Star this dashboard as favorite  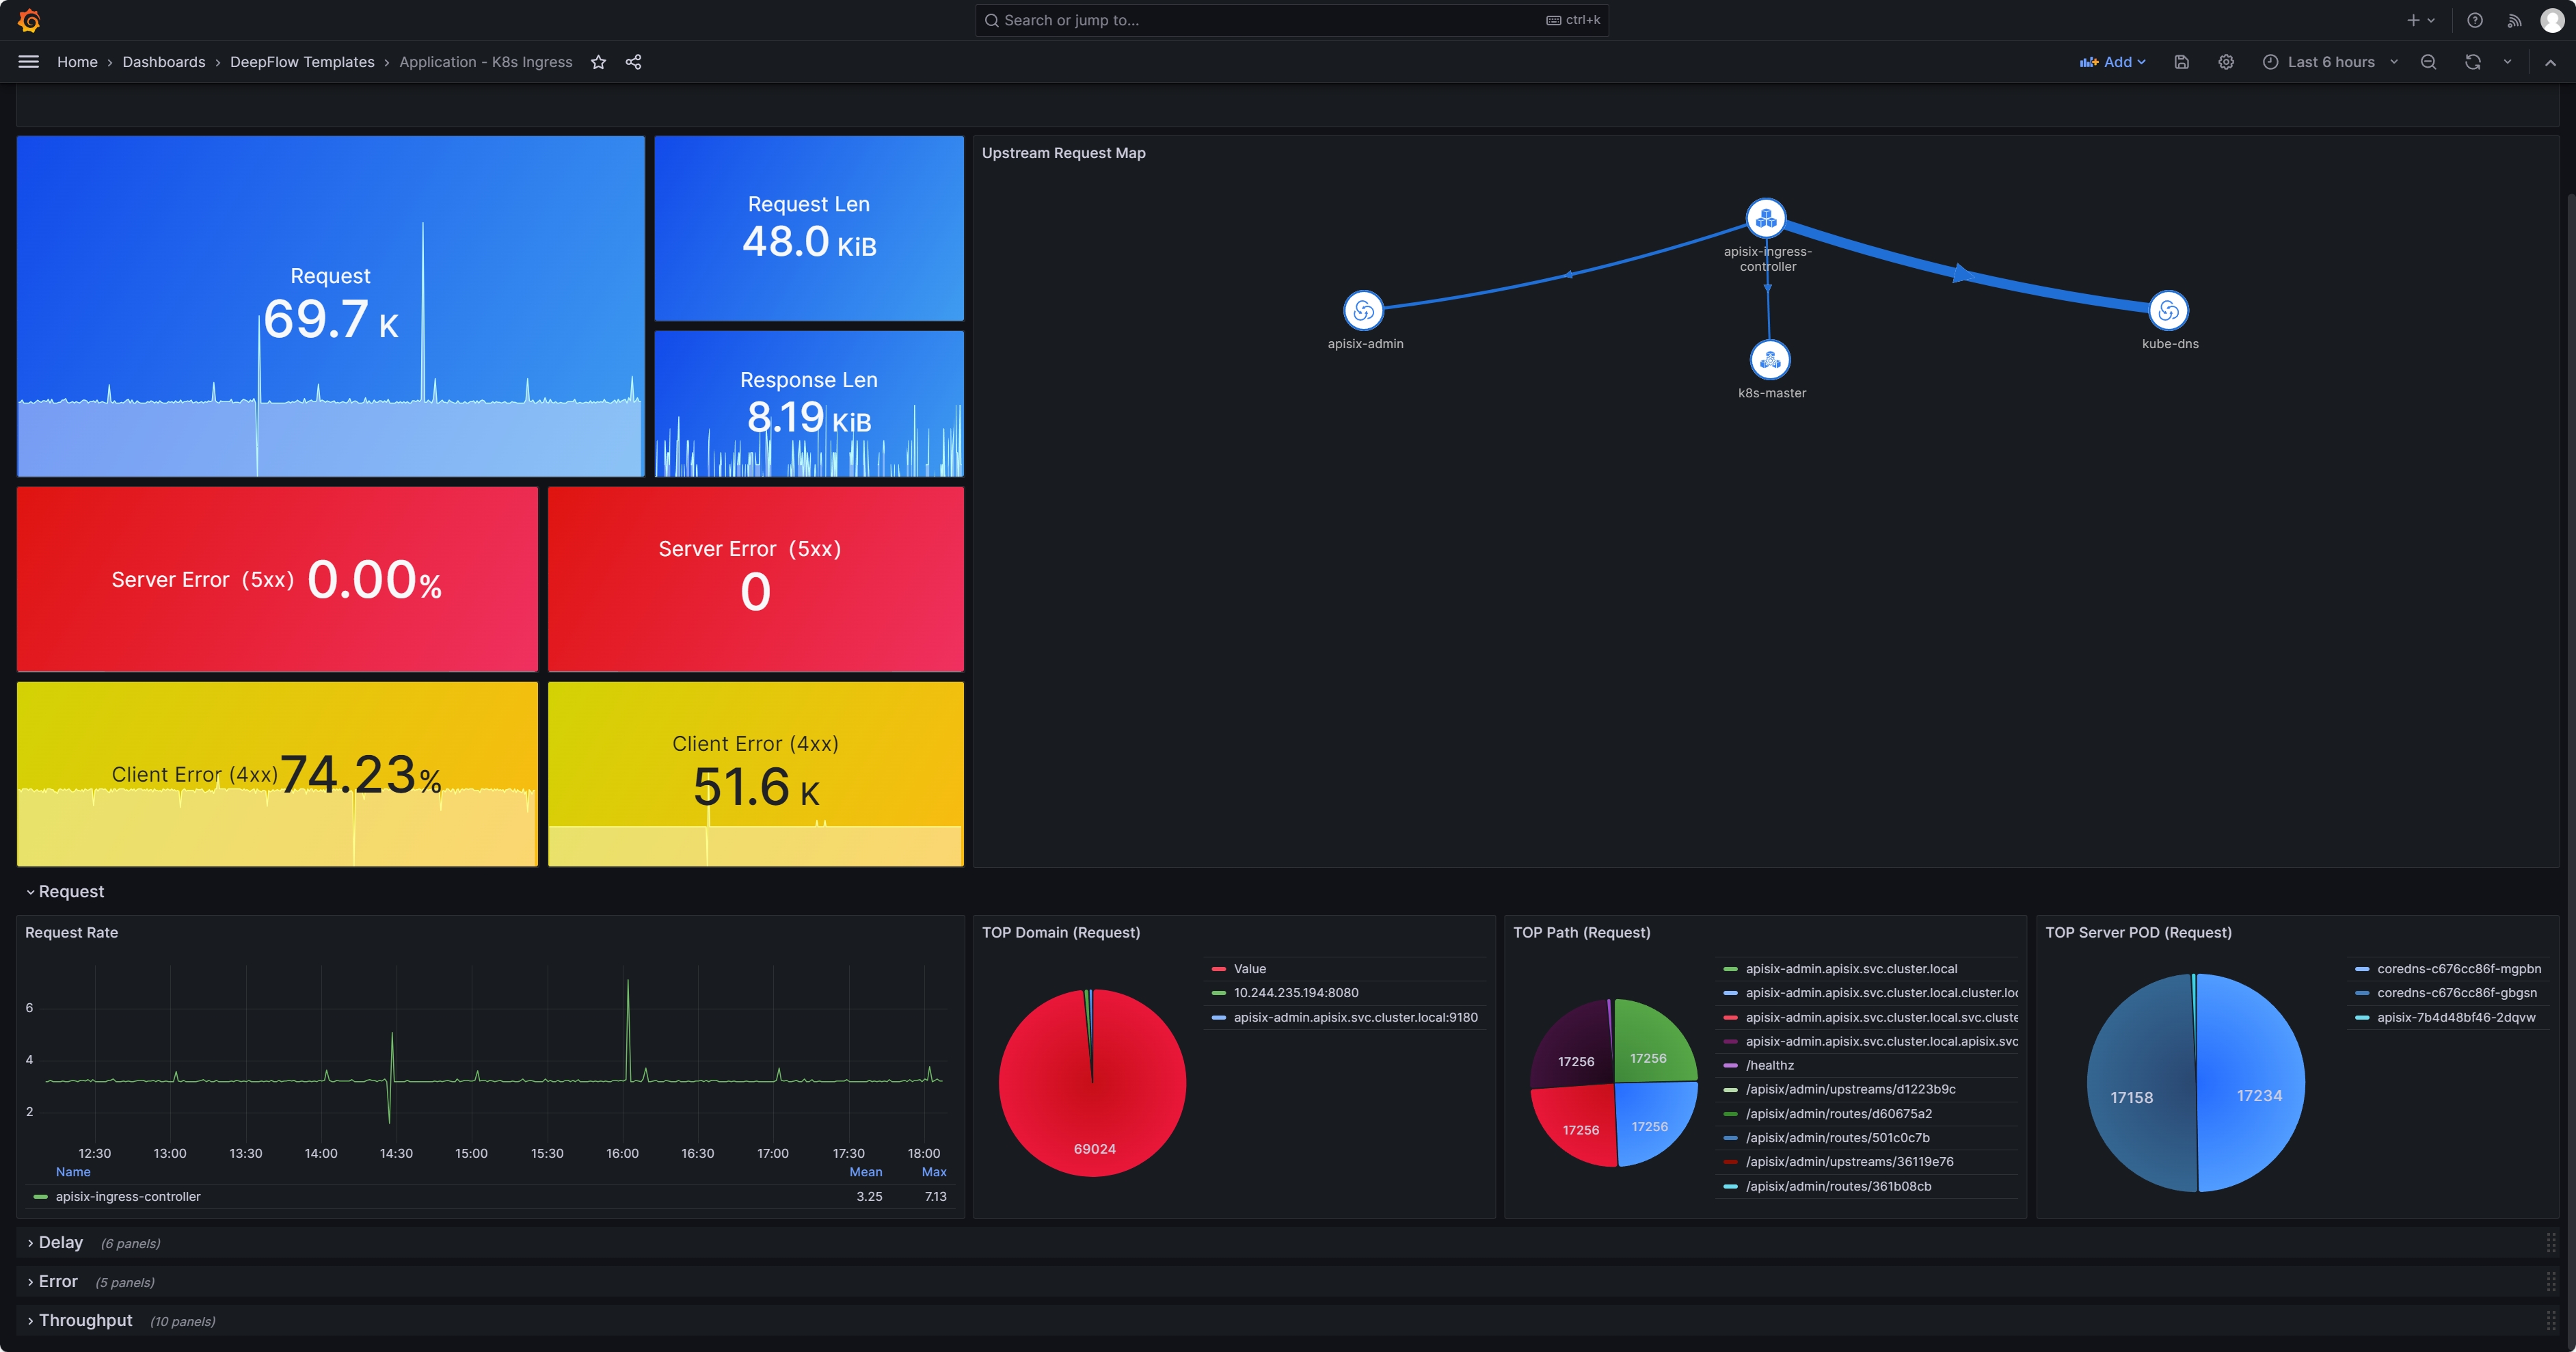598,62
